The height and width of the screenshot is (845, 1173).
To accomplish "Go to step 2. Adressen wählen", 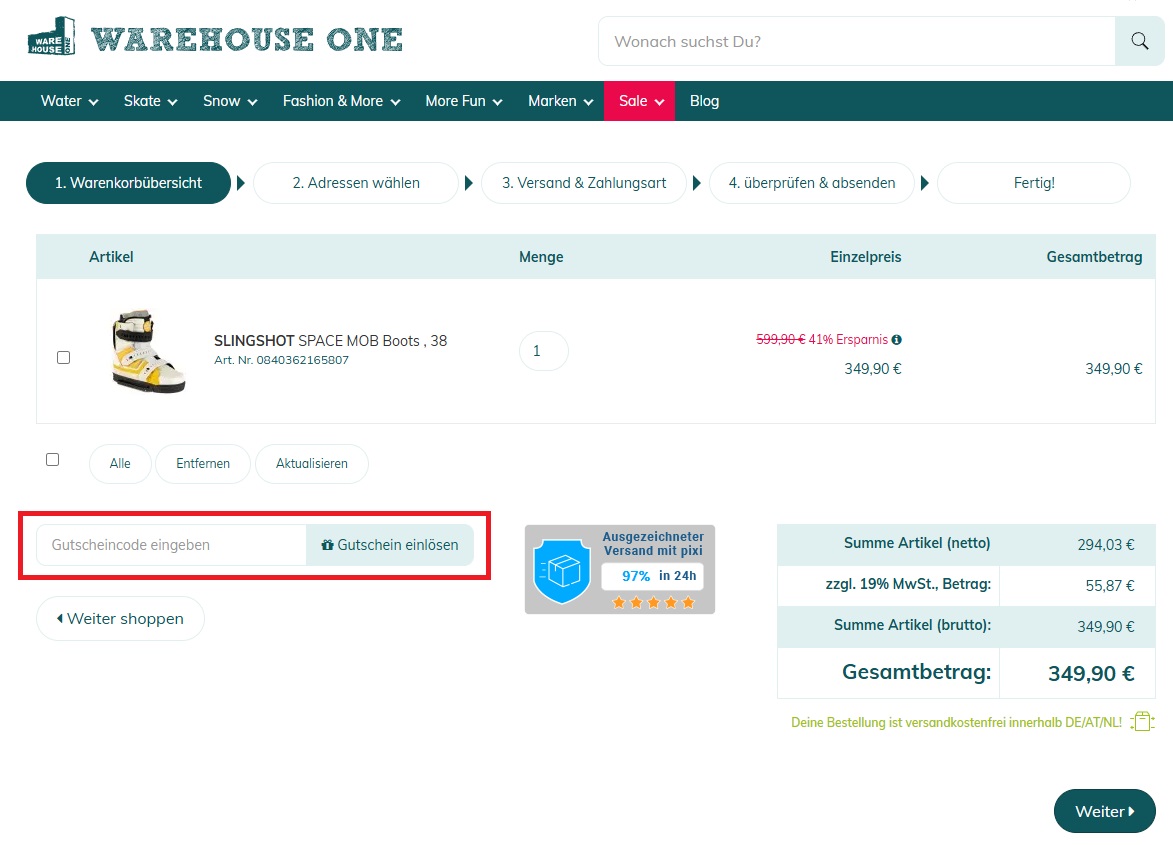I will (x=356, y=182).
